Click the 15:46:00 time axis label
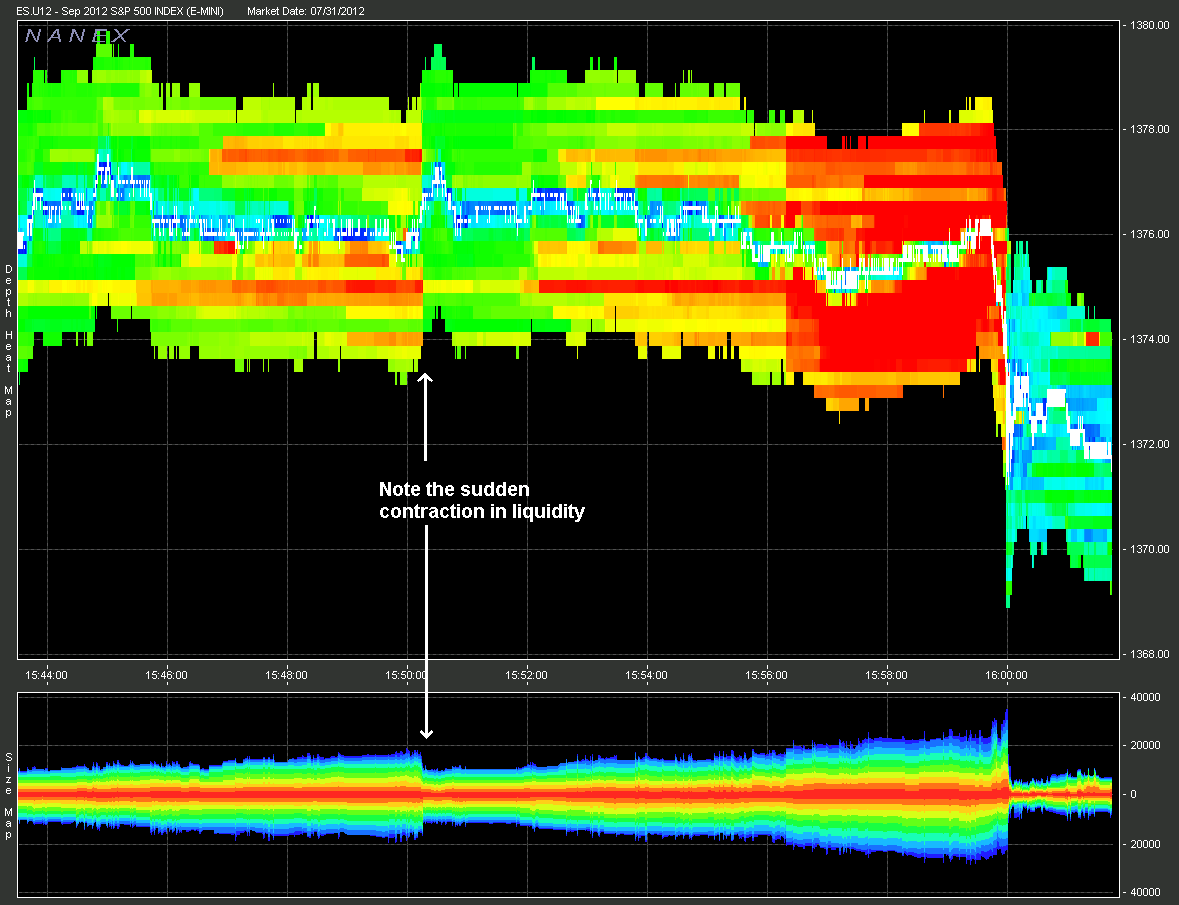1179x905 pixels. 166,675
